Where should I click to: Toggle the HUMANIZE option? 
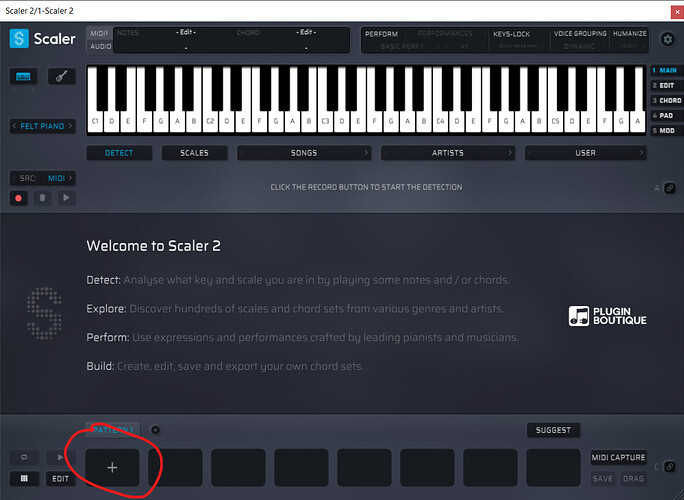click(x=629, y=34)
